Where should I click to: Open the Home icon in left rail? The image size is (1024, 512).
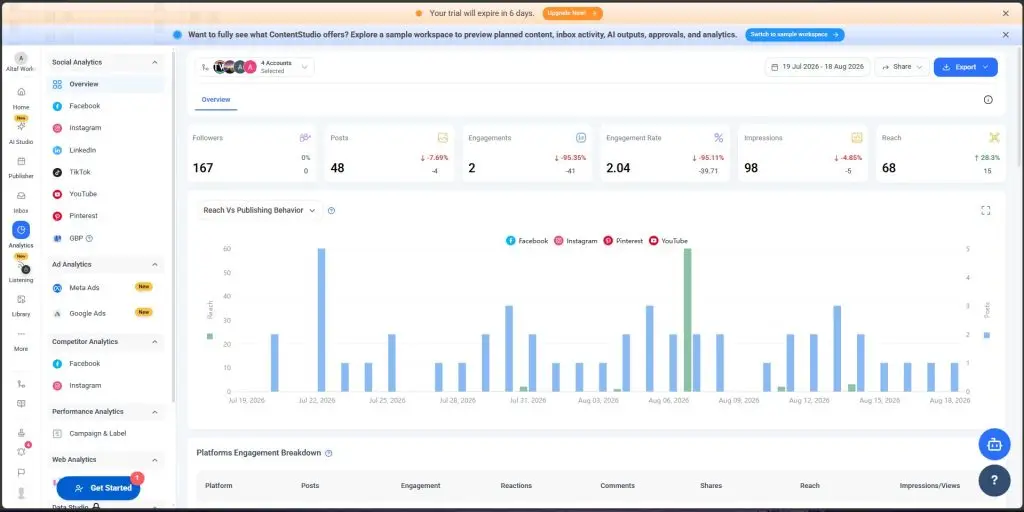[21, 91]
